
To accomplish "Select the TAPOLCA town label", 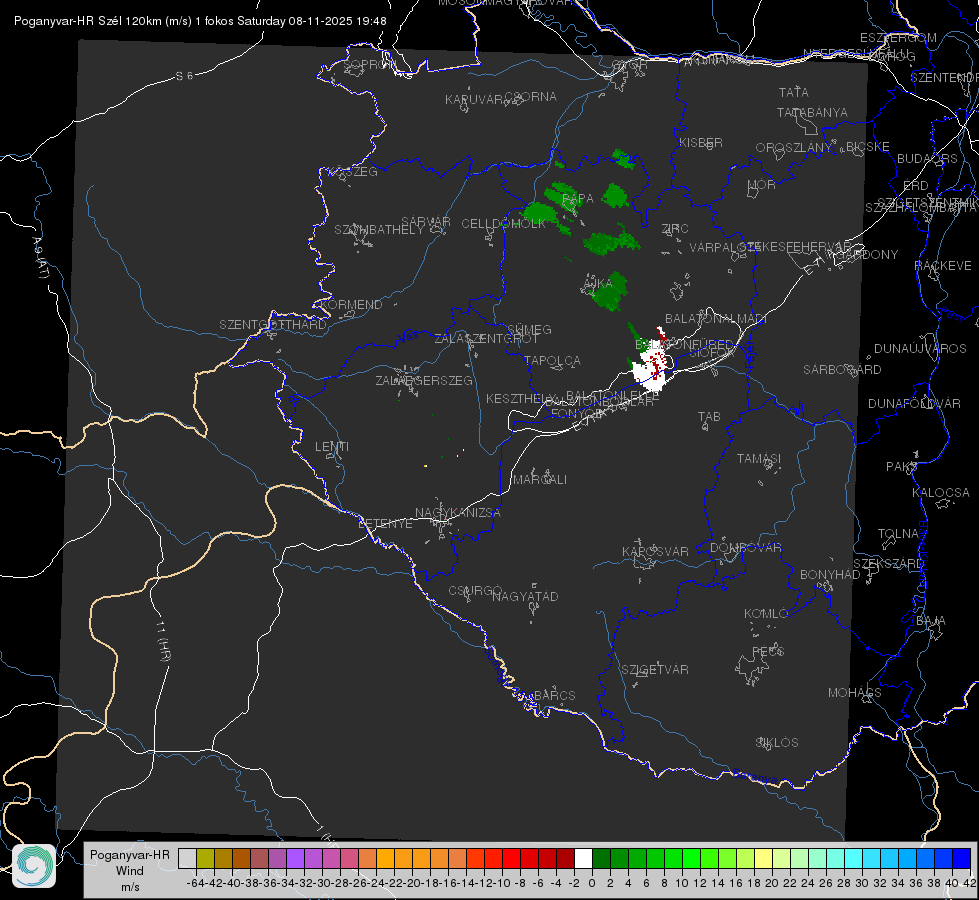I will click(552, 360).
